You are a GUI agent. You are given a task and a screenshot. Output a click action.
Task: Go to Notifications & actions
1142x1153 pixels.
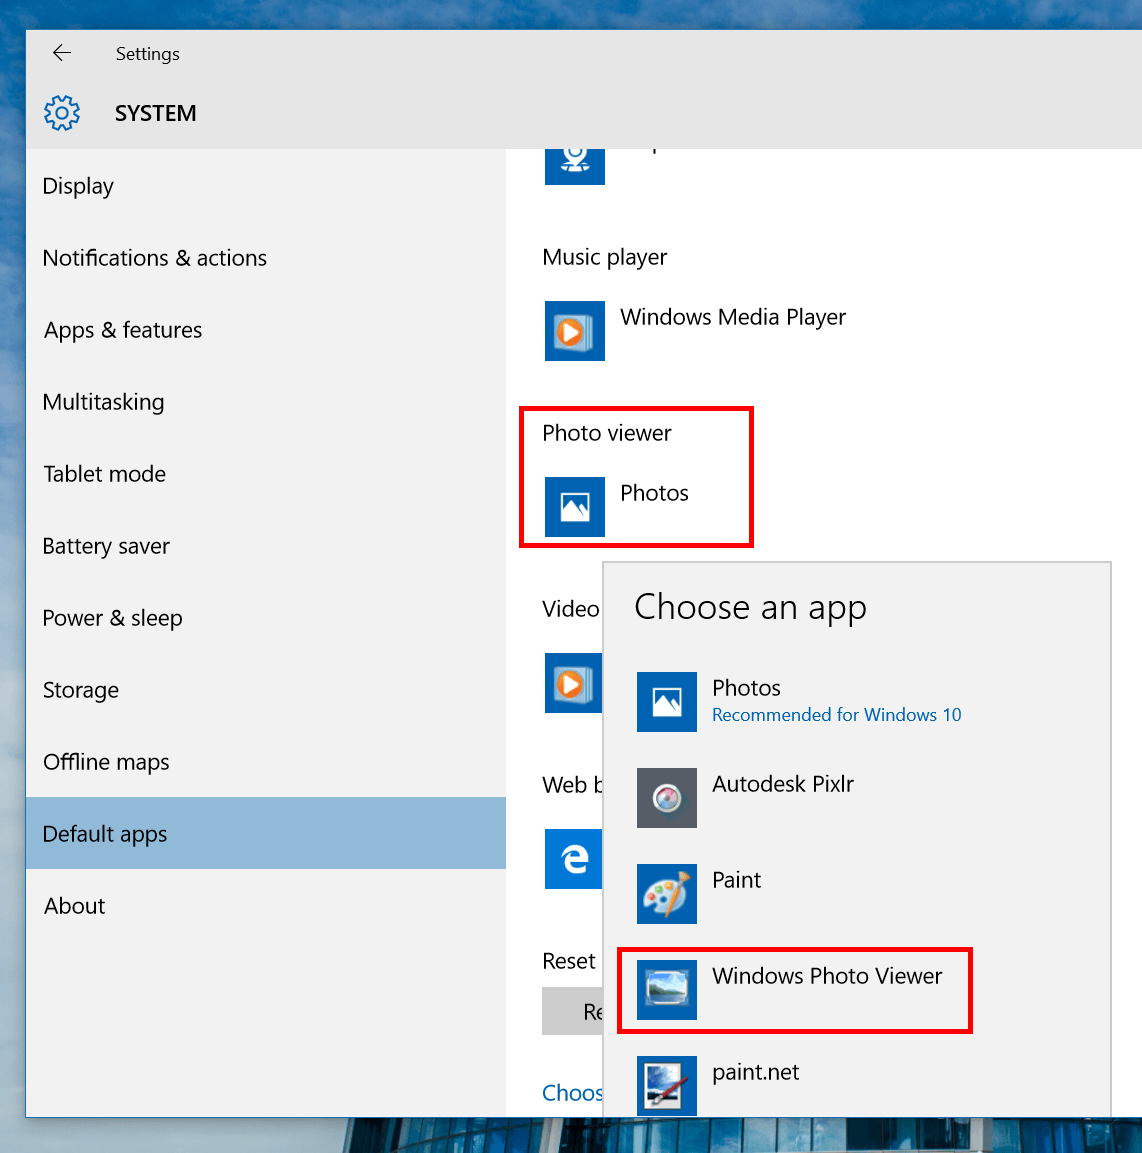pyautogui.click(x=154, y=258)
